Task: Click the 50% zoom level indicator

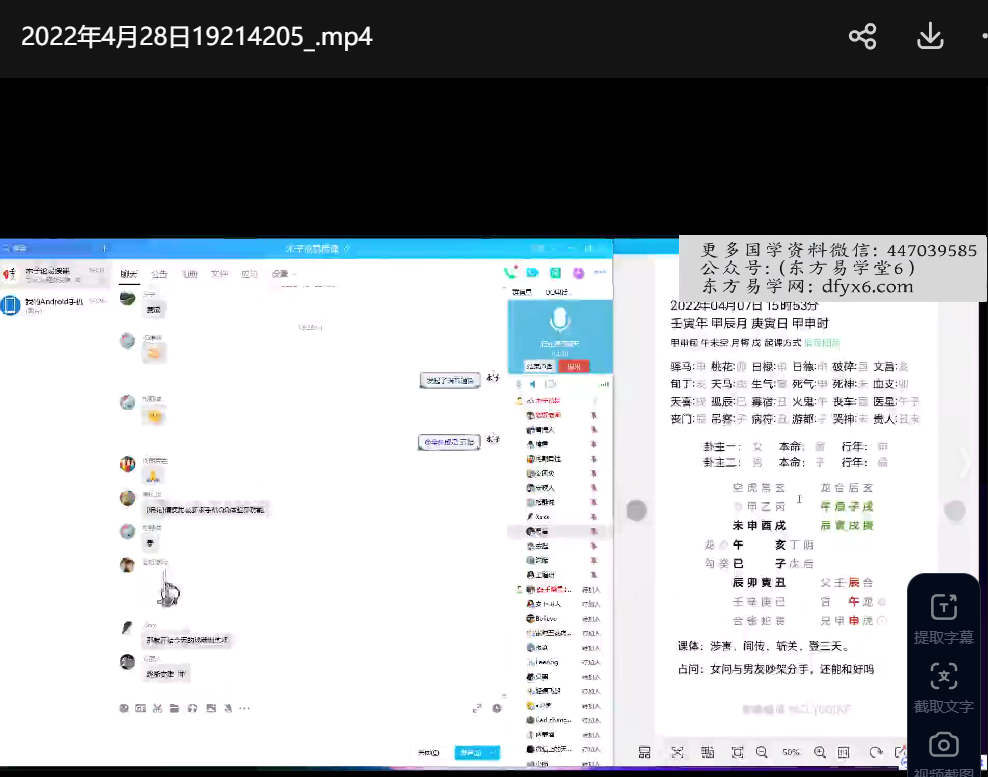Action: (x=791, y=752)
